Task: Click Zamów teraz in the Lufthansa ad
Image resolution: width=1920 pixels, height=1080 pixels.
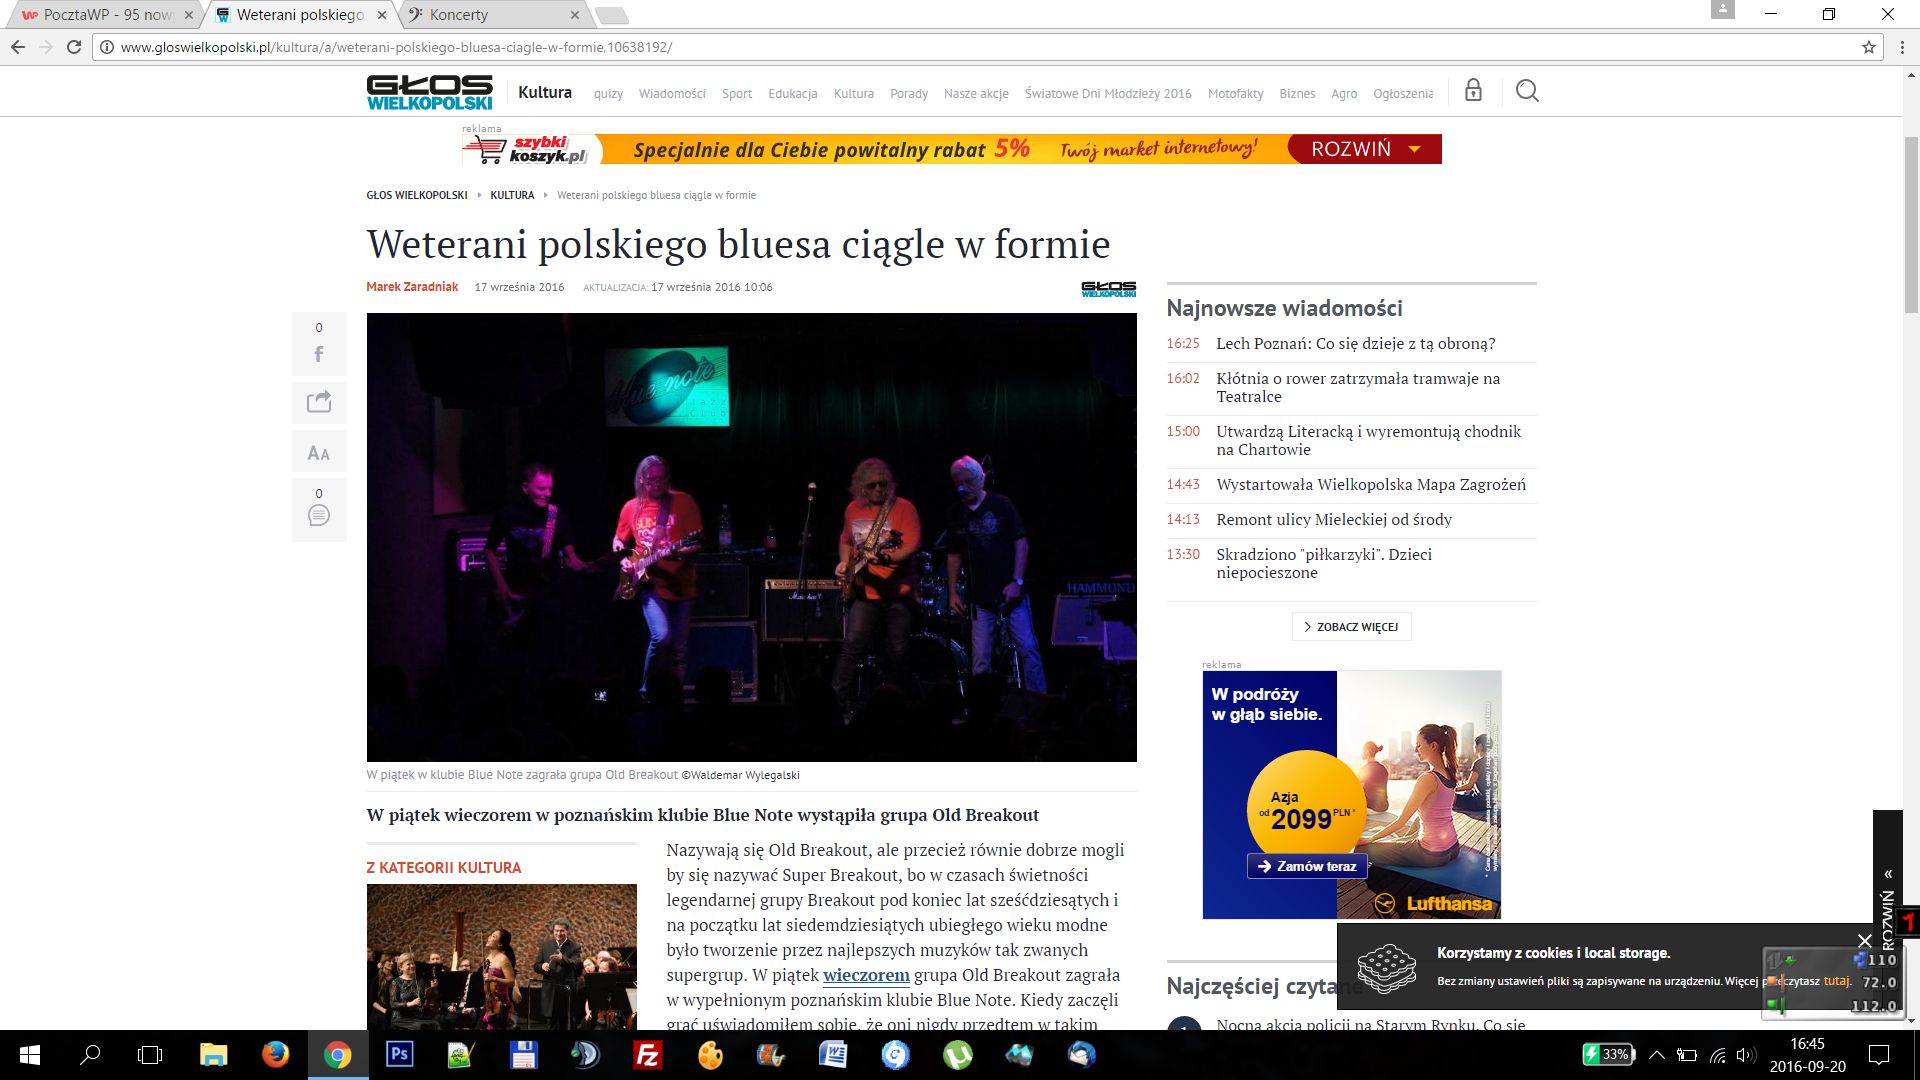Action: coord(1307,866)
